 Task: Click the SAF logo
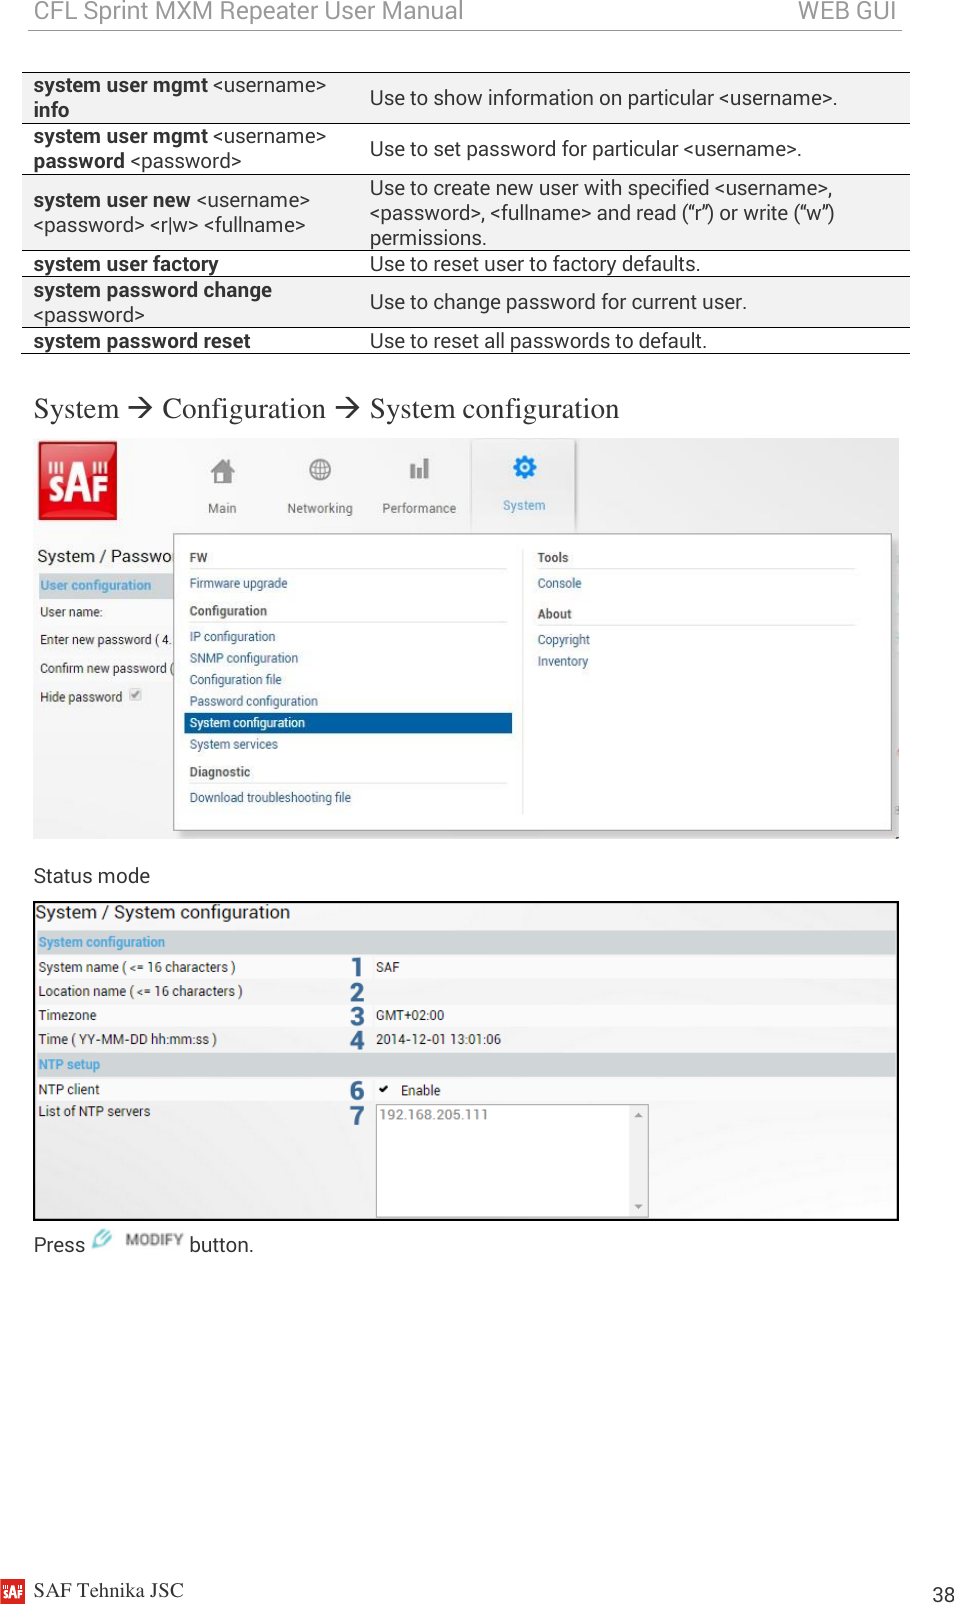pos(78,481)
